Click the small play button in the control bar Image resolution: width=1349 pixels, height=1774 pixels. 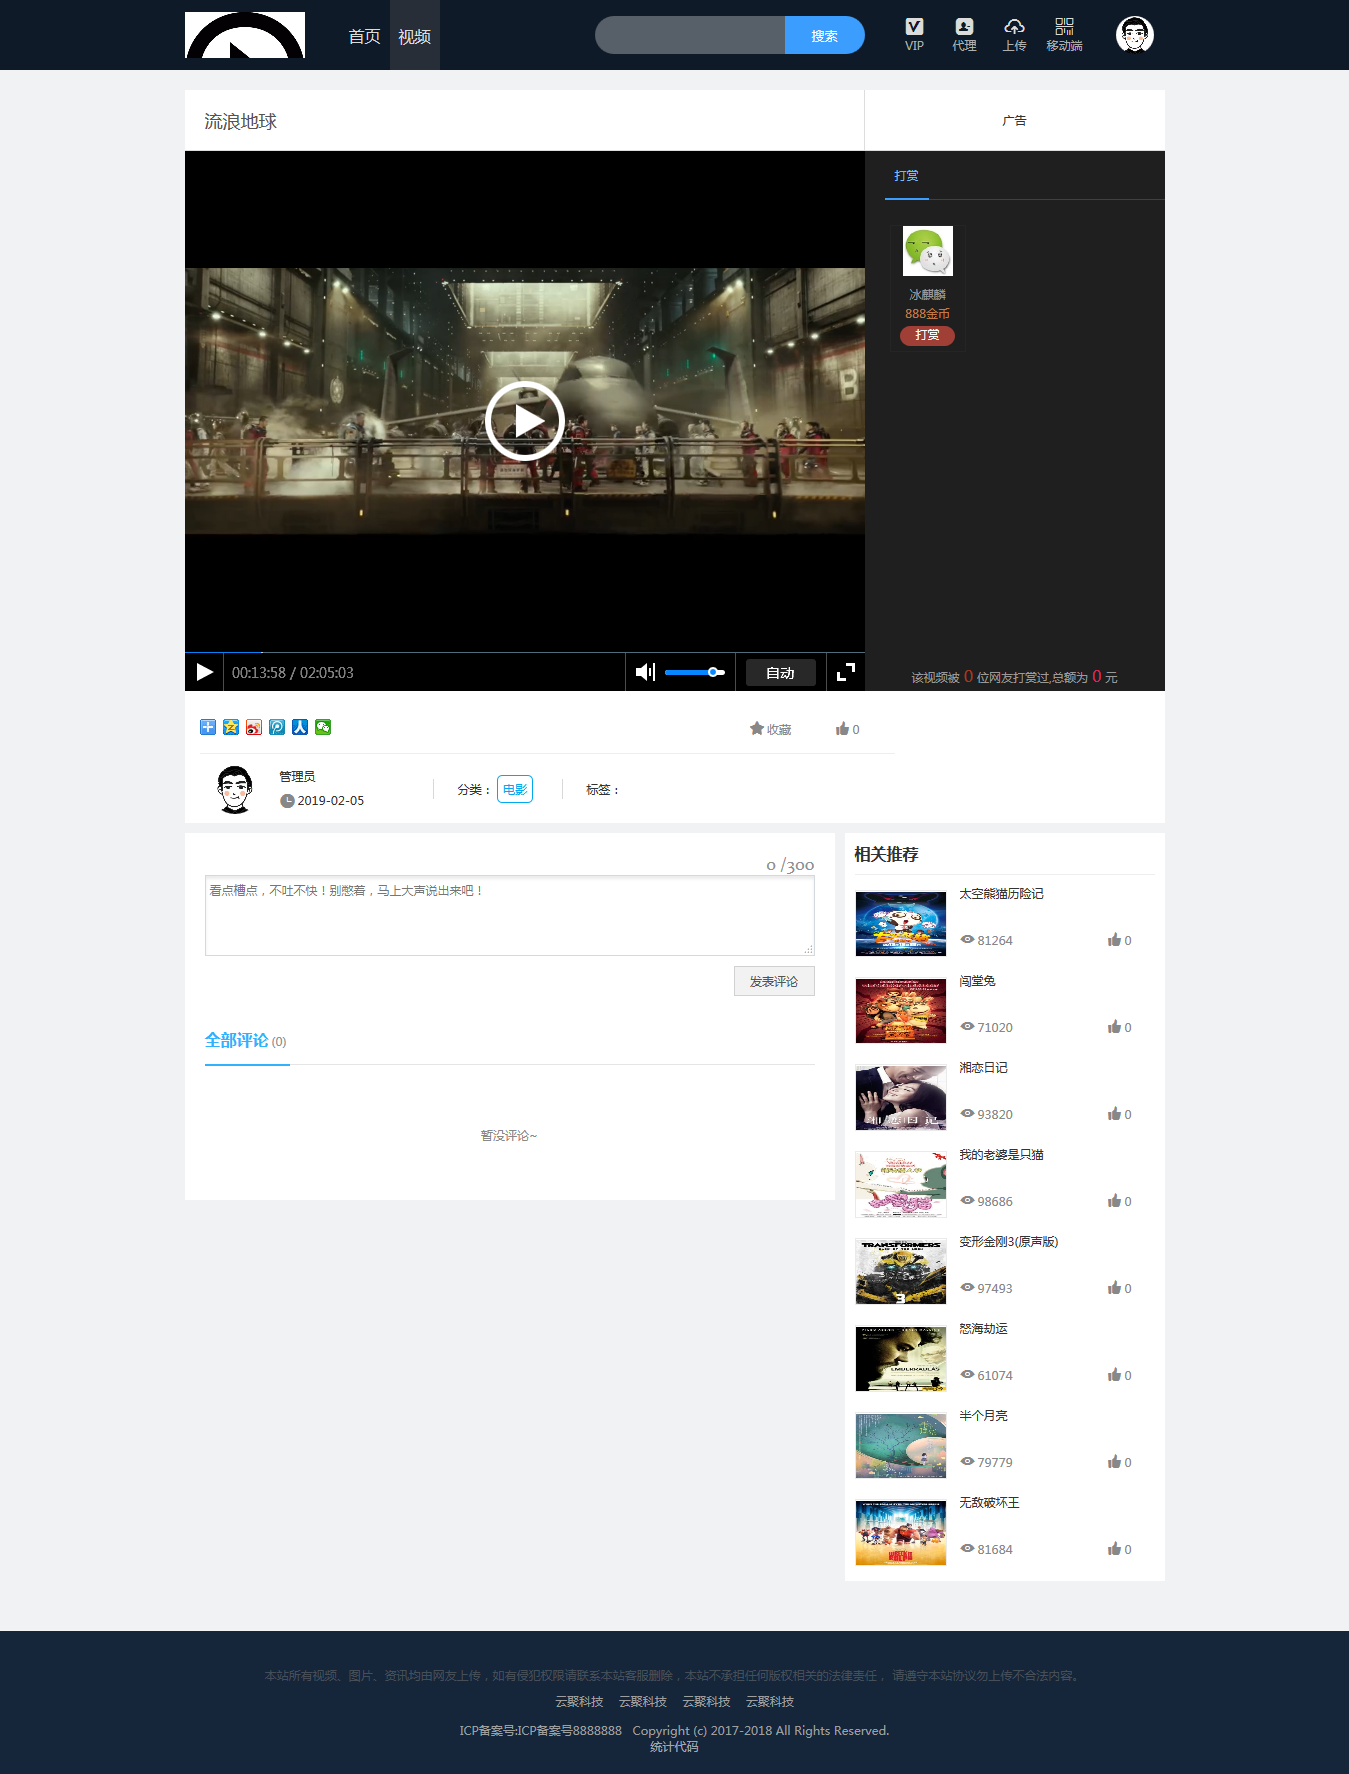pyautogui.click(x=204, y=672)
